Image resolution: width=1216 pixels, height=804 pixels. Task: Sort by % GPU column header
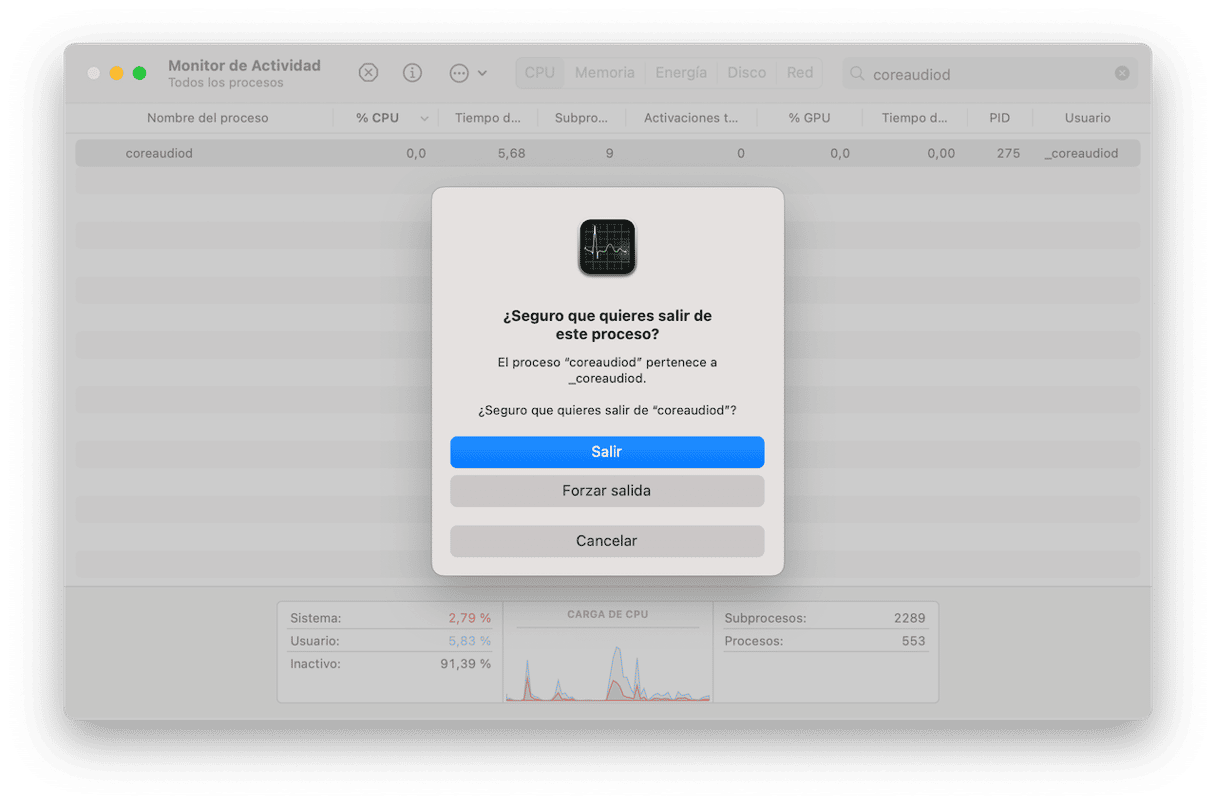pyautogui.click(x=809, y=118)
